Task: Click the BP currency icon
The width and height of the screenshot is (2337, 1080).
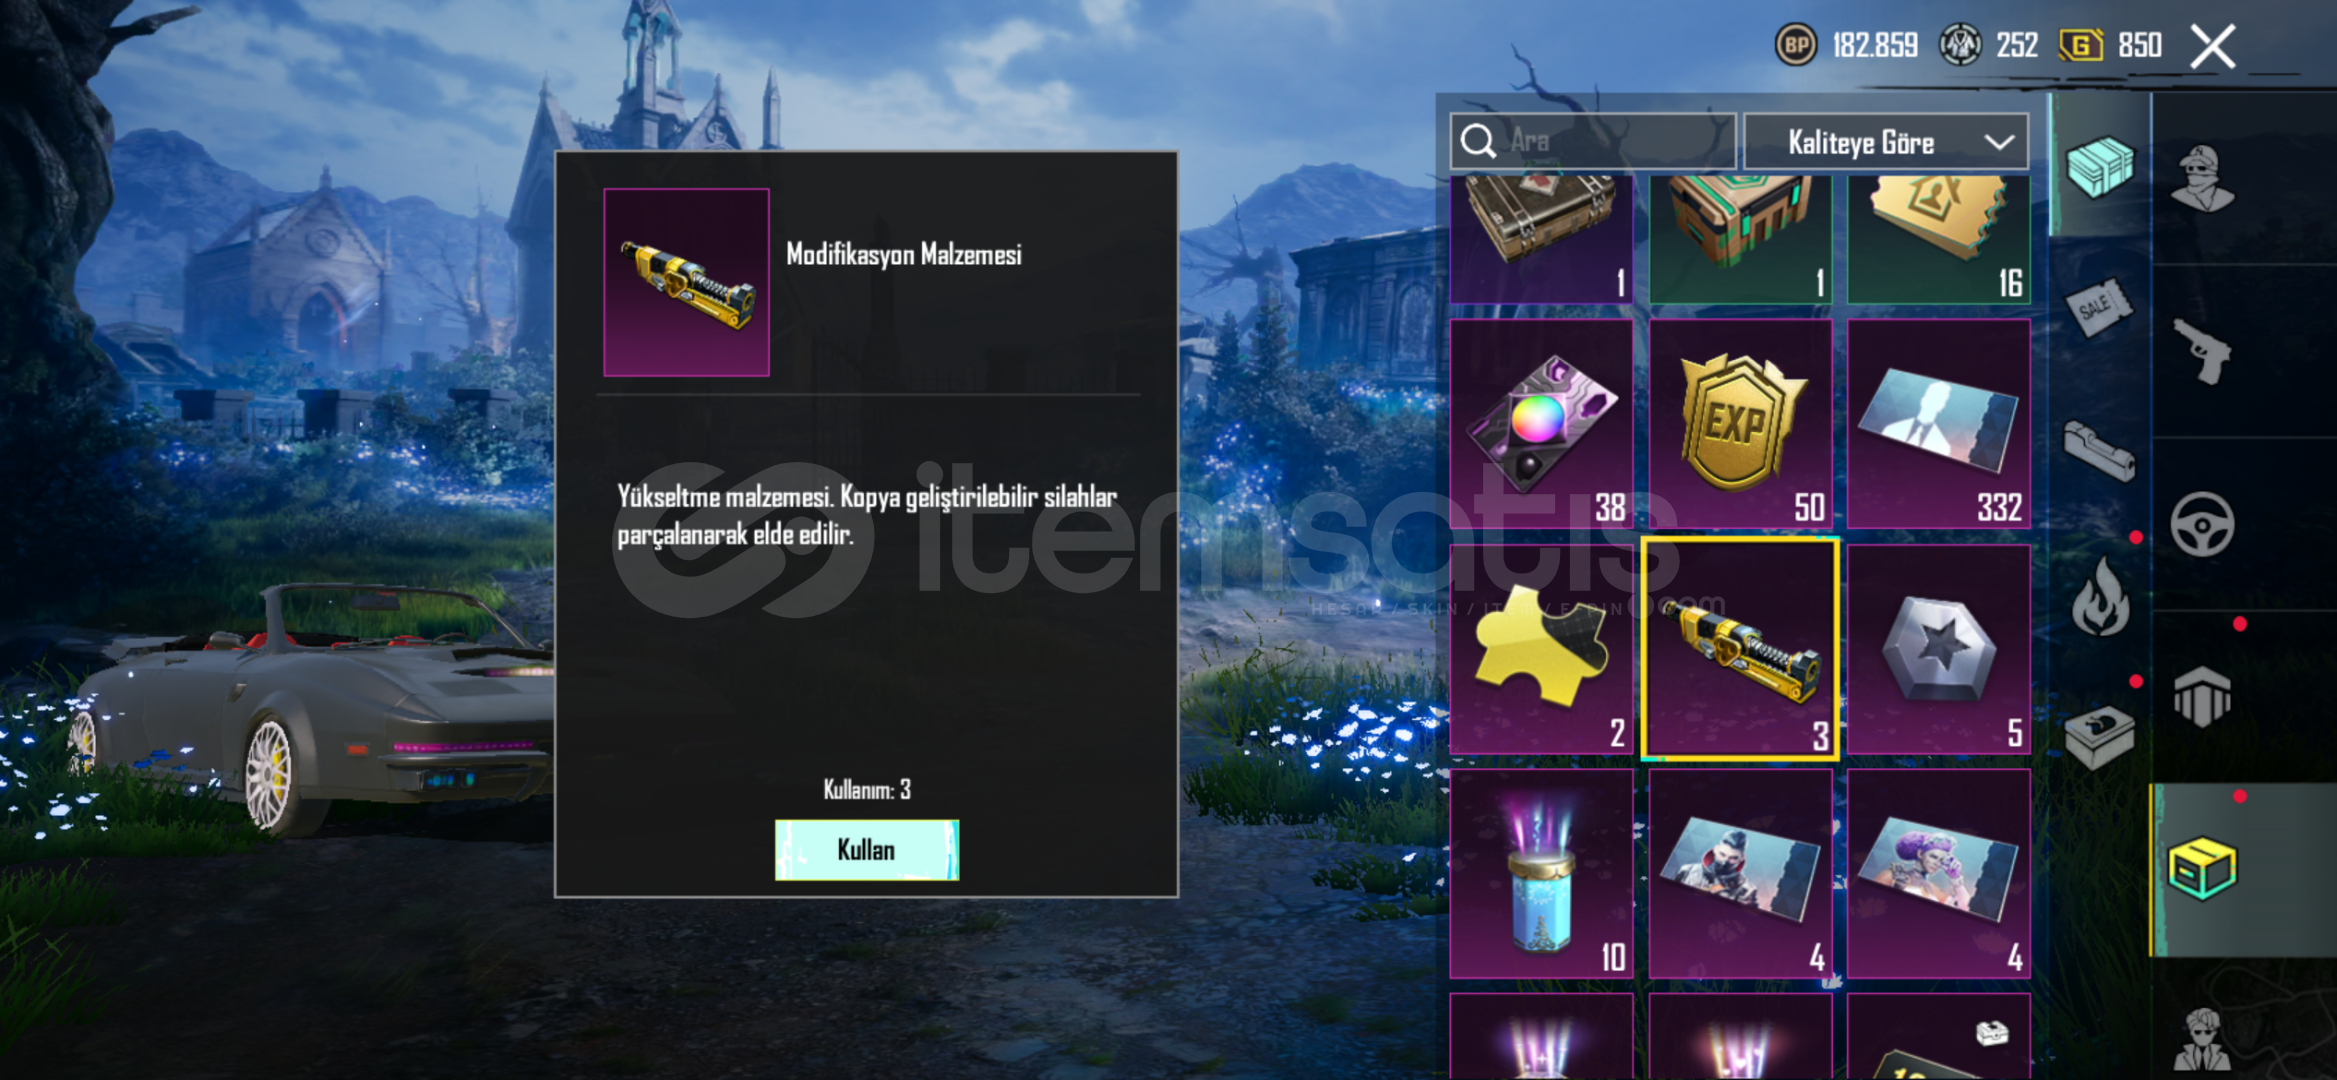Action: 1796,45
